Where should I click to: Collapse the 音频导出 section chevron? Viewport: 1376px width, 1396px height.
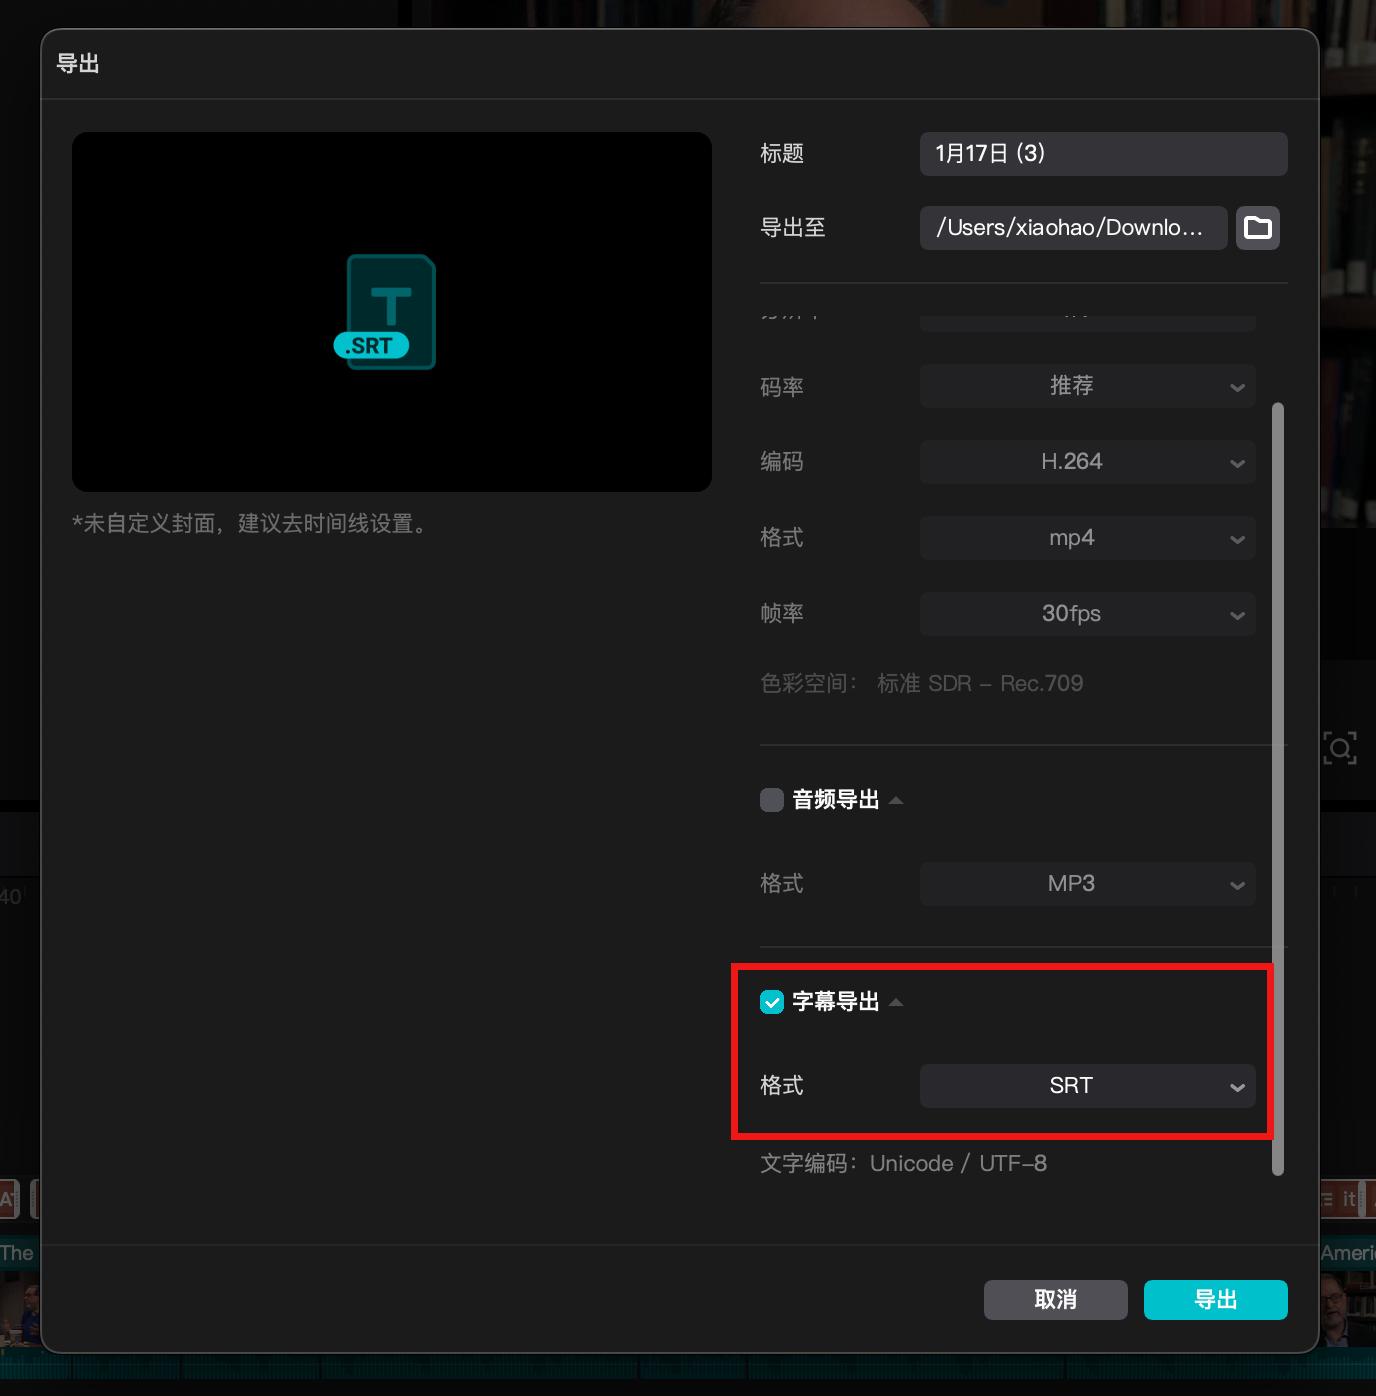(x=897, y=800)
